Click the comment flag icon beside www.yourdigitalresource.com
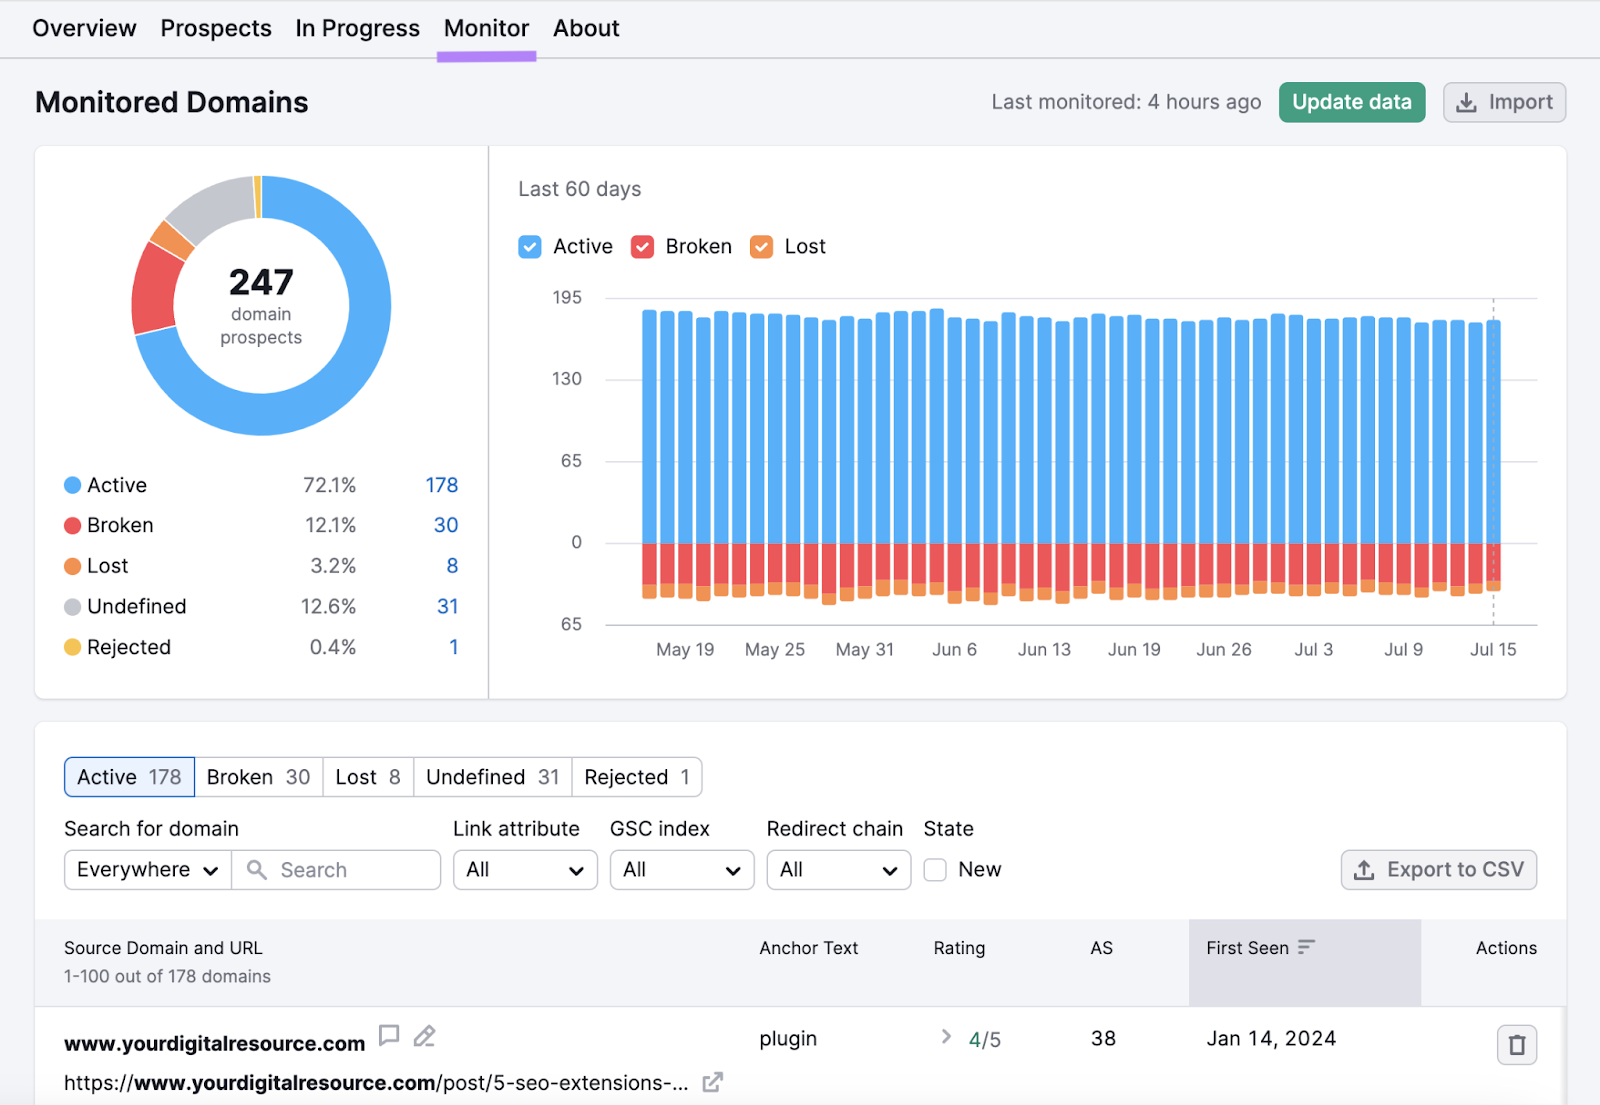Image resolution: width=1600 pixels, height=1105 pixels. pos(389,1037)
